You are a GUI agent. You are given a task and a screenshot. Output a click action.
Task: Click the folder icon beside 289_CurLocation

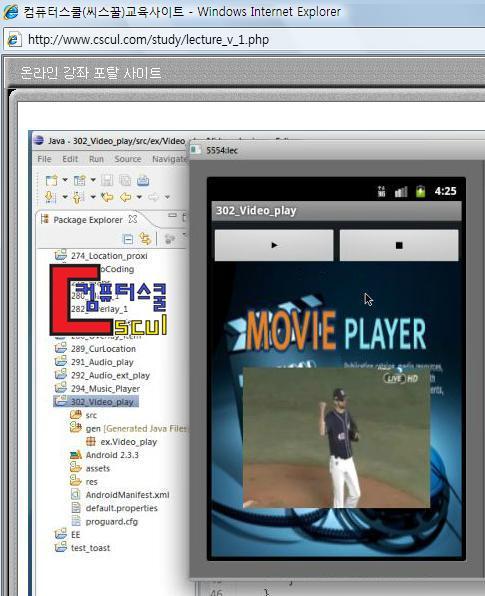60,348
